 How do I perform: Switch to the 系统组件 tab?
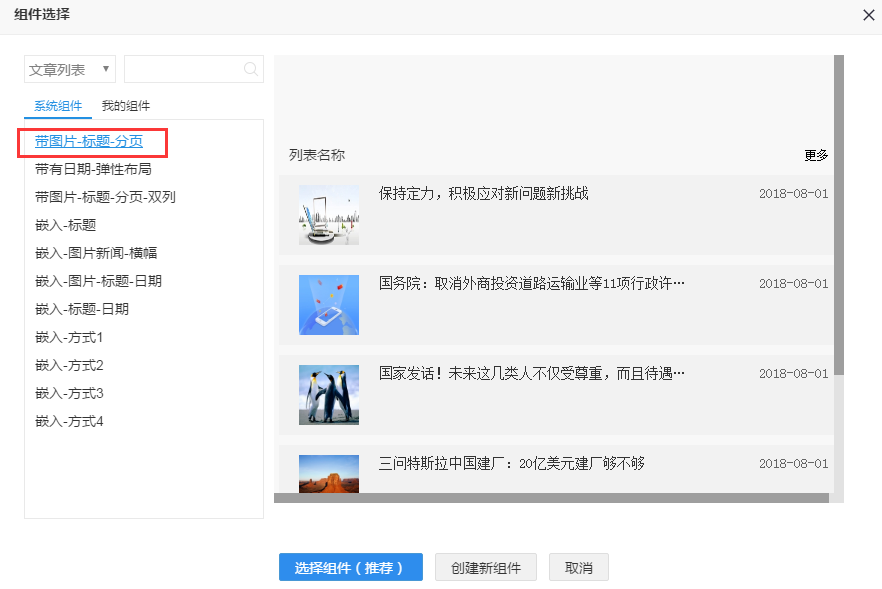point(58,106)
